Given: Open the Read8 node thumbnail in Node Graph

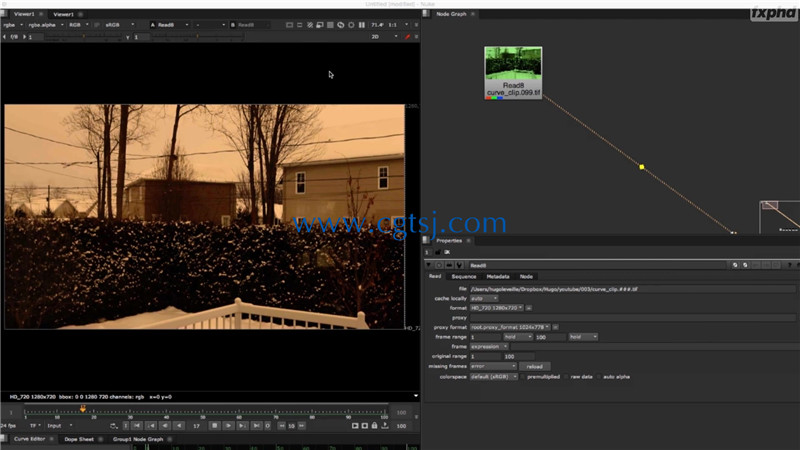Looking at the screenshot, I should 513,72.
